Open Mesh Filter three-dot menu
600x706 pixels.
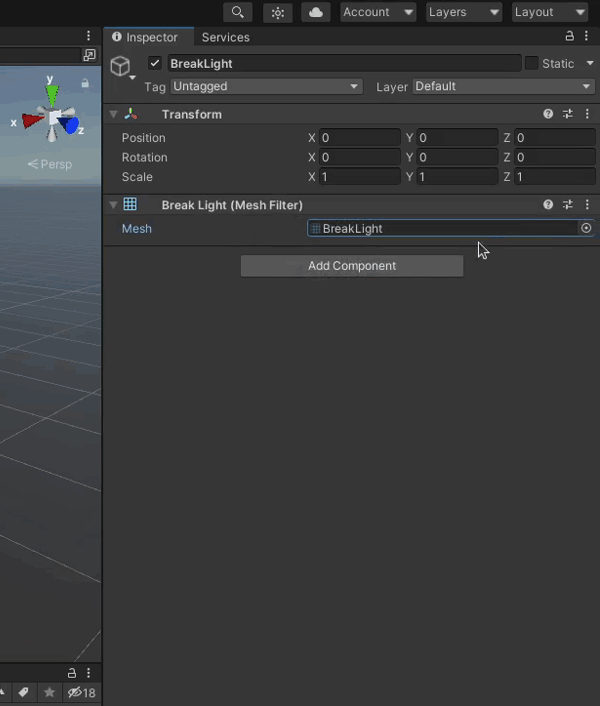point(587,204)
